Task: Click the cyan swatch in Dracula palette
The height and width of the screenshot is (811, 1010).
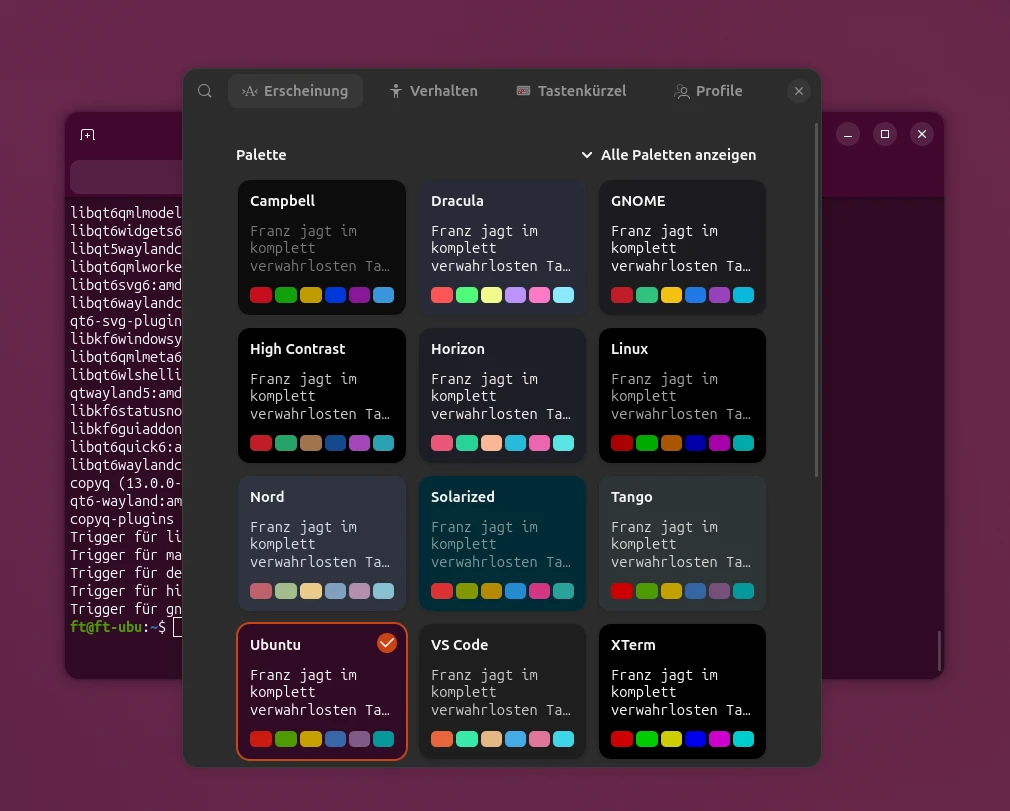Action: 563,295
